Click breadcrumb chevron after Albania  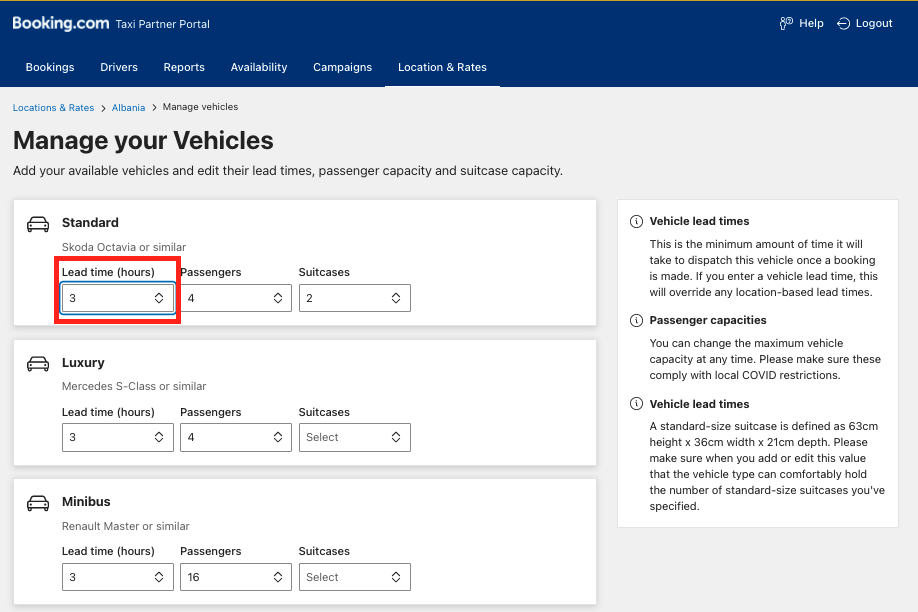click(155, 108)
